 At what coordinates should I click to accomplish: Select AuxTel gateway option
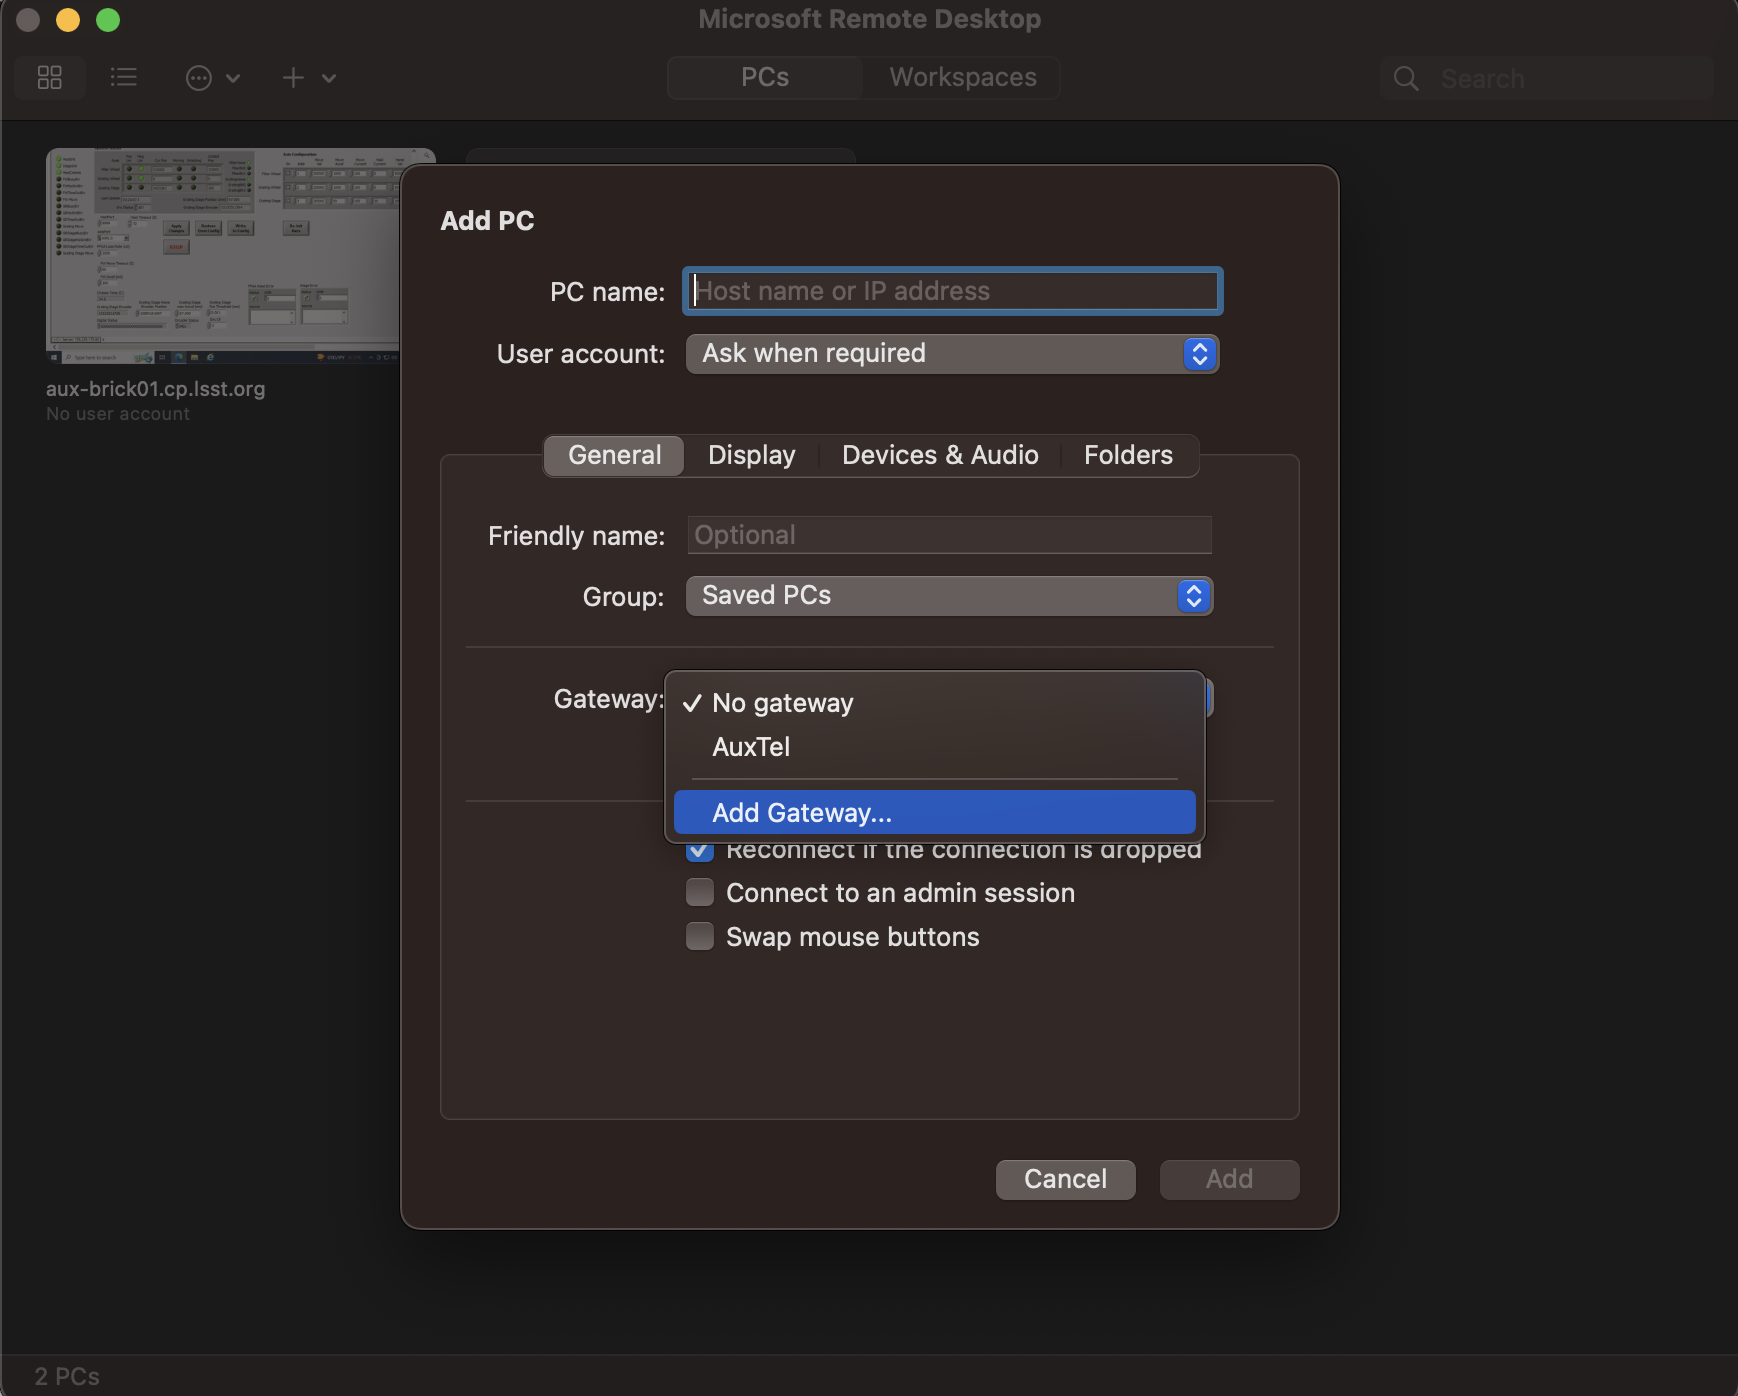pyautogui.click(x=751, y=747)
